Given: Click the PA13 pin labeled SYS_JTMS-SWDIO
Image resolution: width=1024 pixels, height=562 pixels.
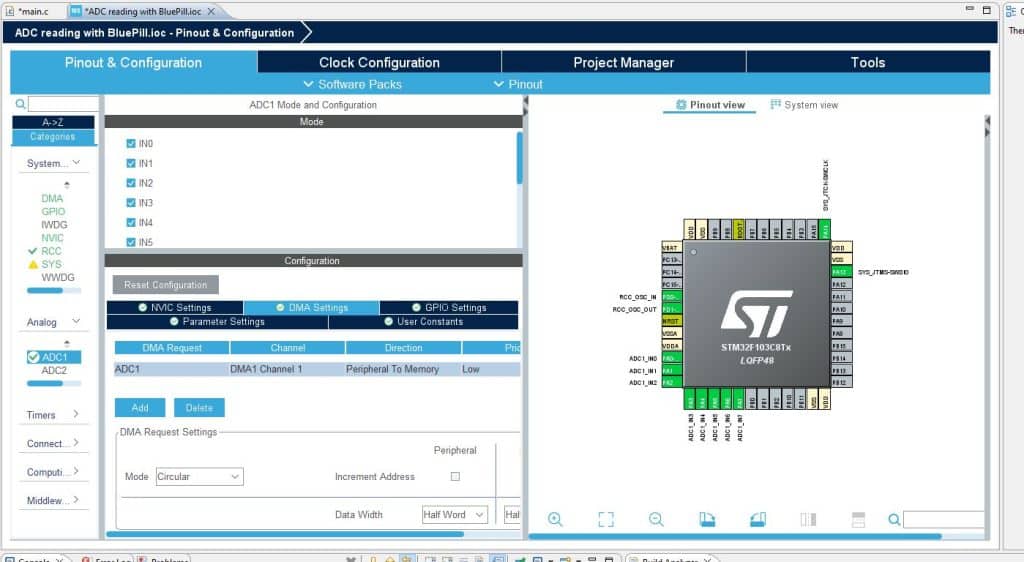Looking at the screenshot, I should pyautogui.click(x=841, y=272).
